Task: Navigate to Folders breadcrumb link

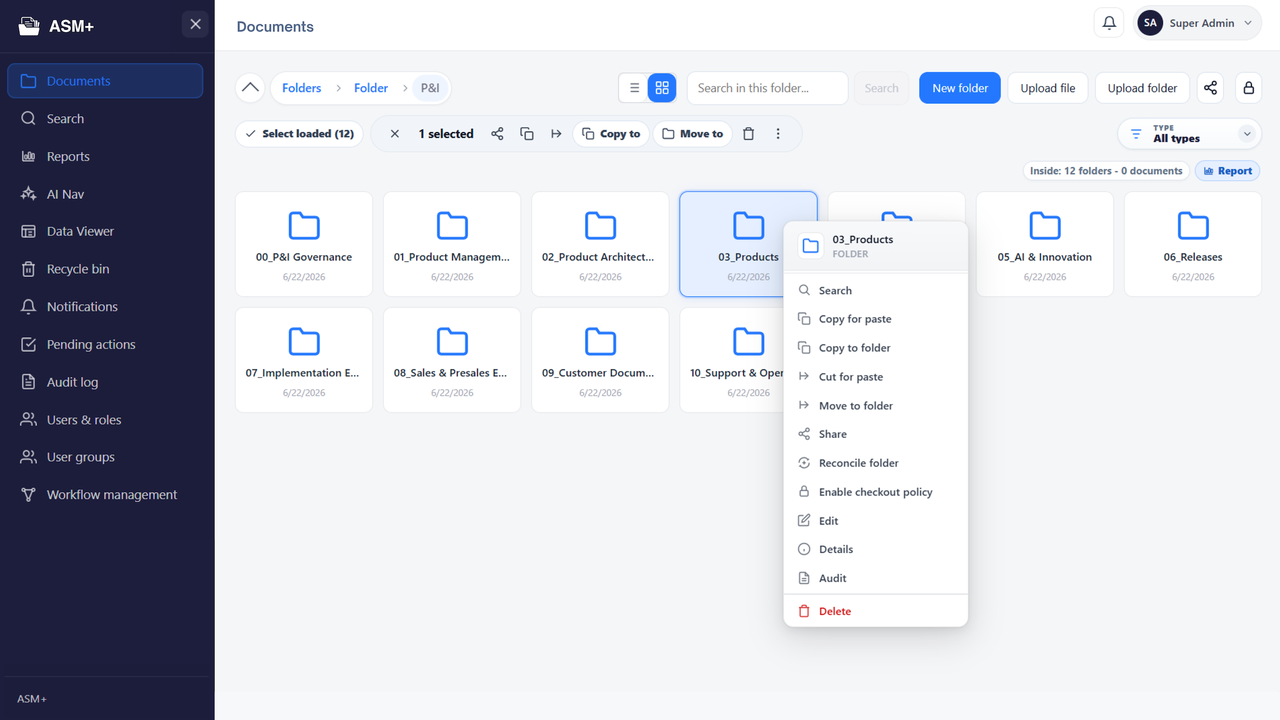Action: 302,88
